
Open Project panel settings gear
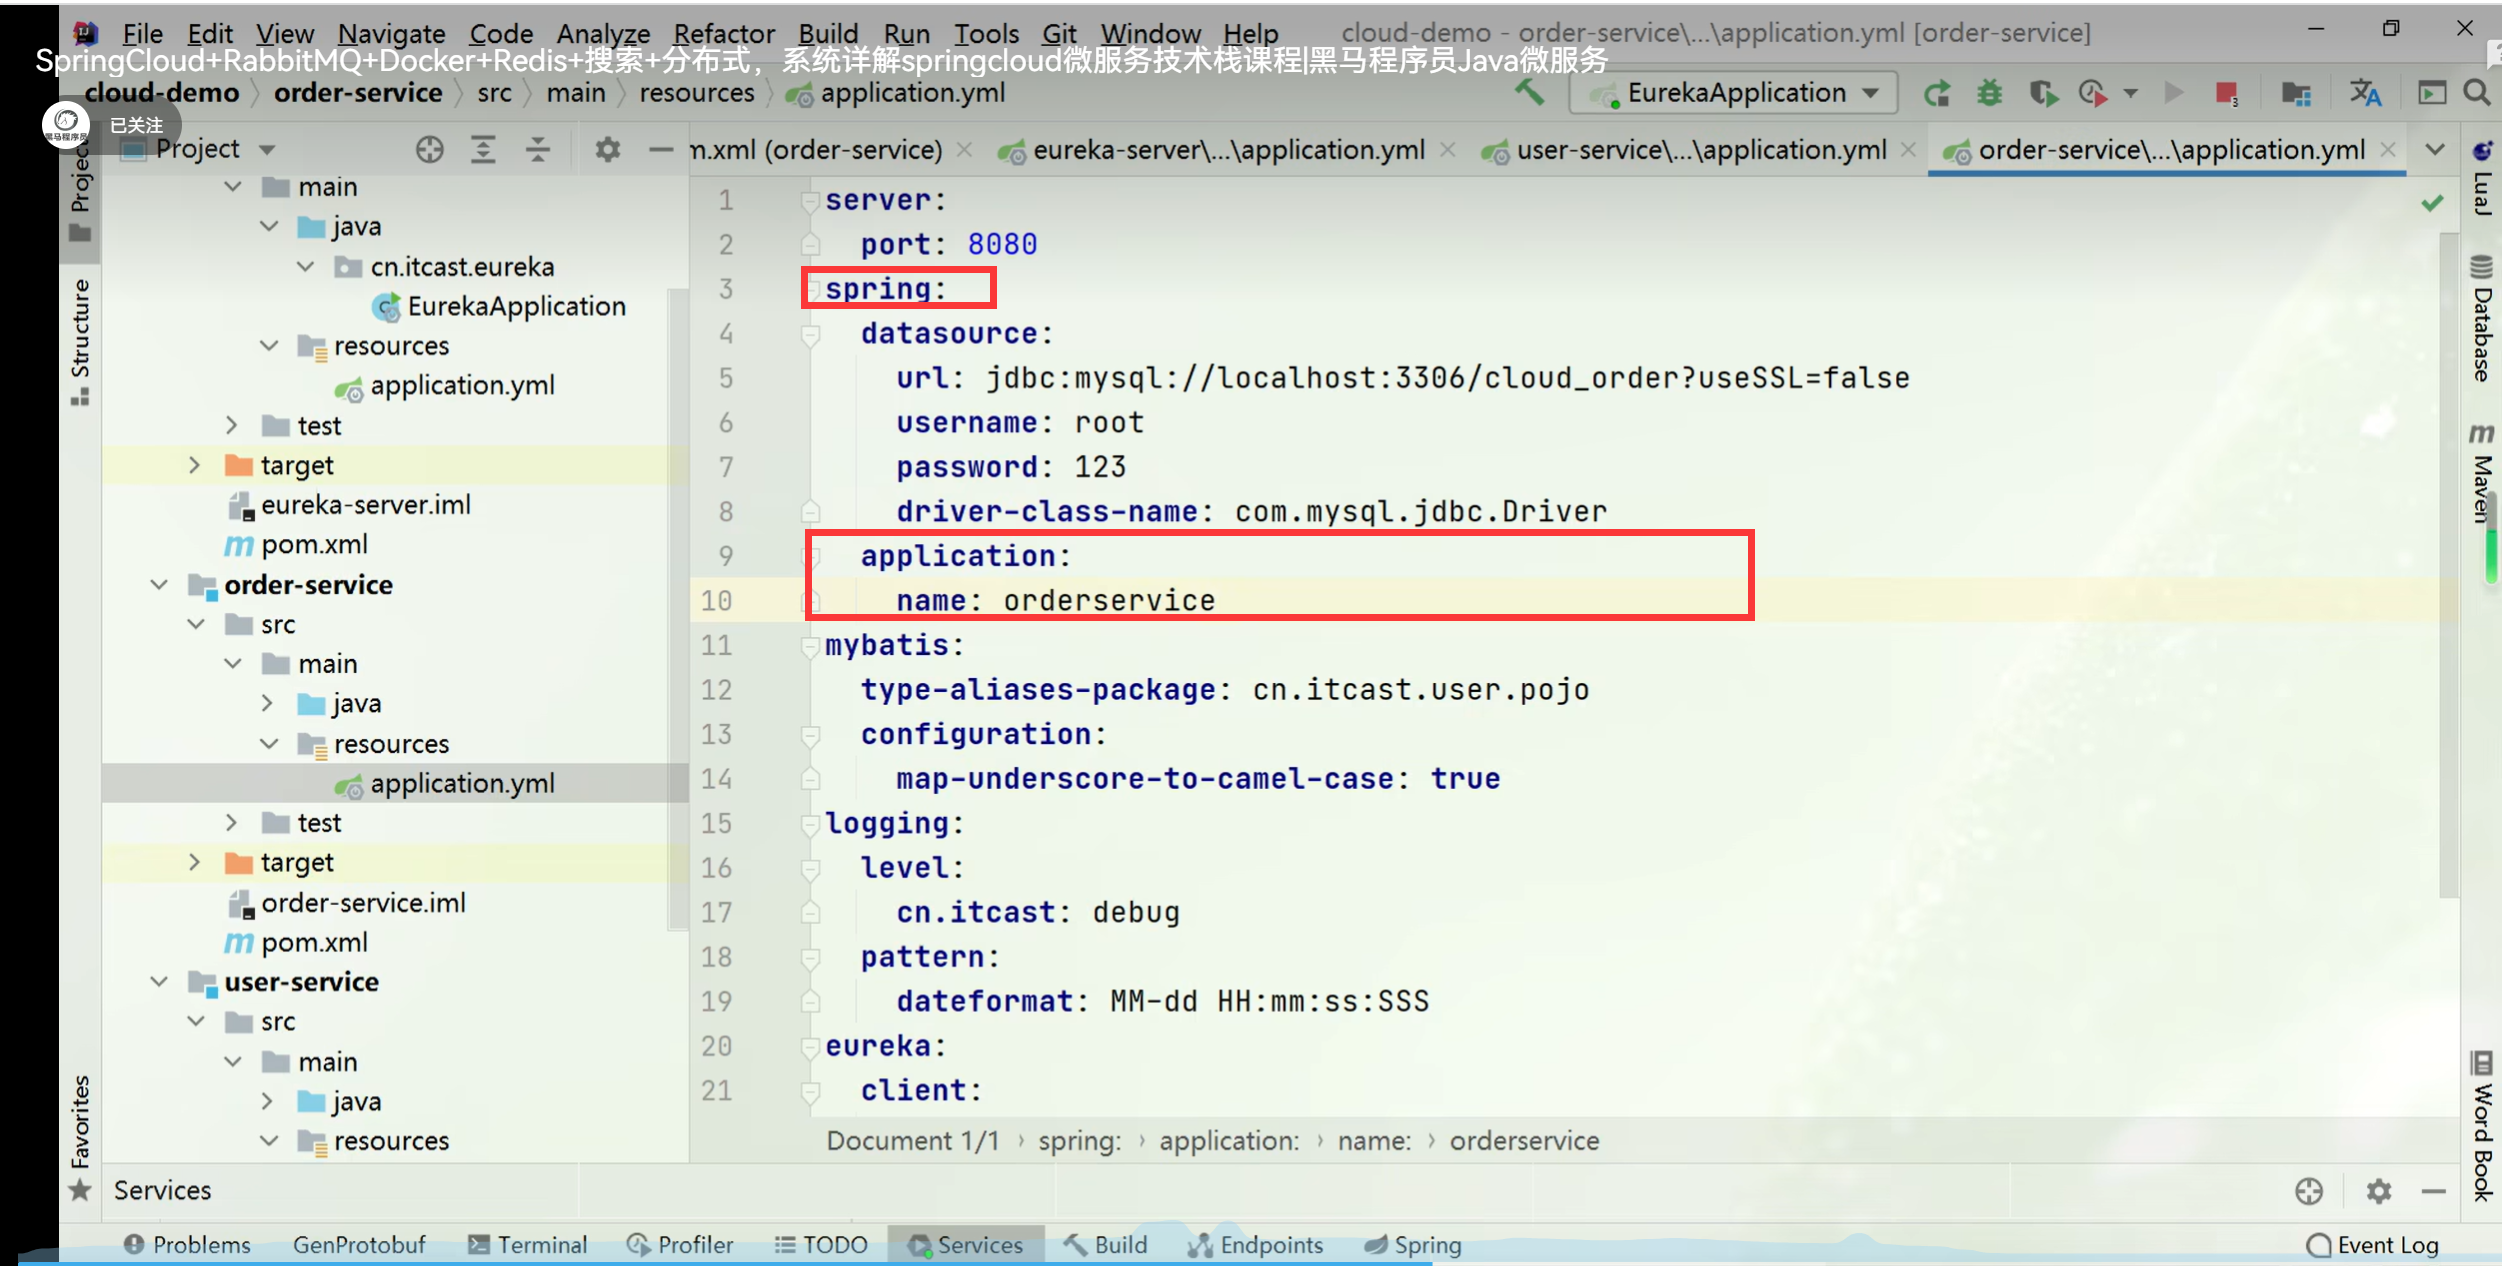coord(607,150)
